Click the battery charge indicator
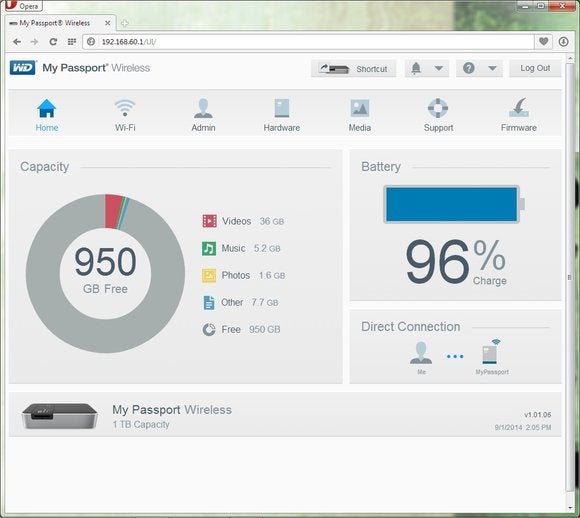The height and width of the screenshot is (518, 580). click(454, 204)
